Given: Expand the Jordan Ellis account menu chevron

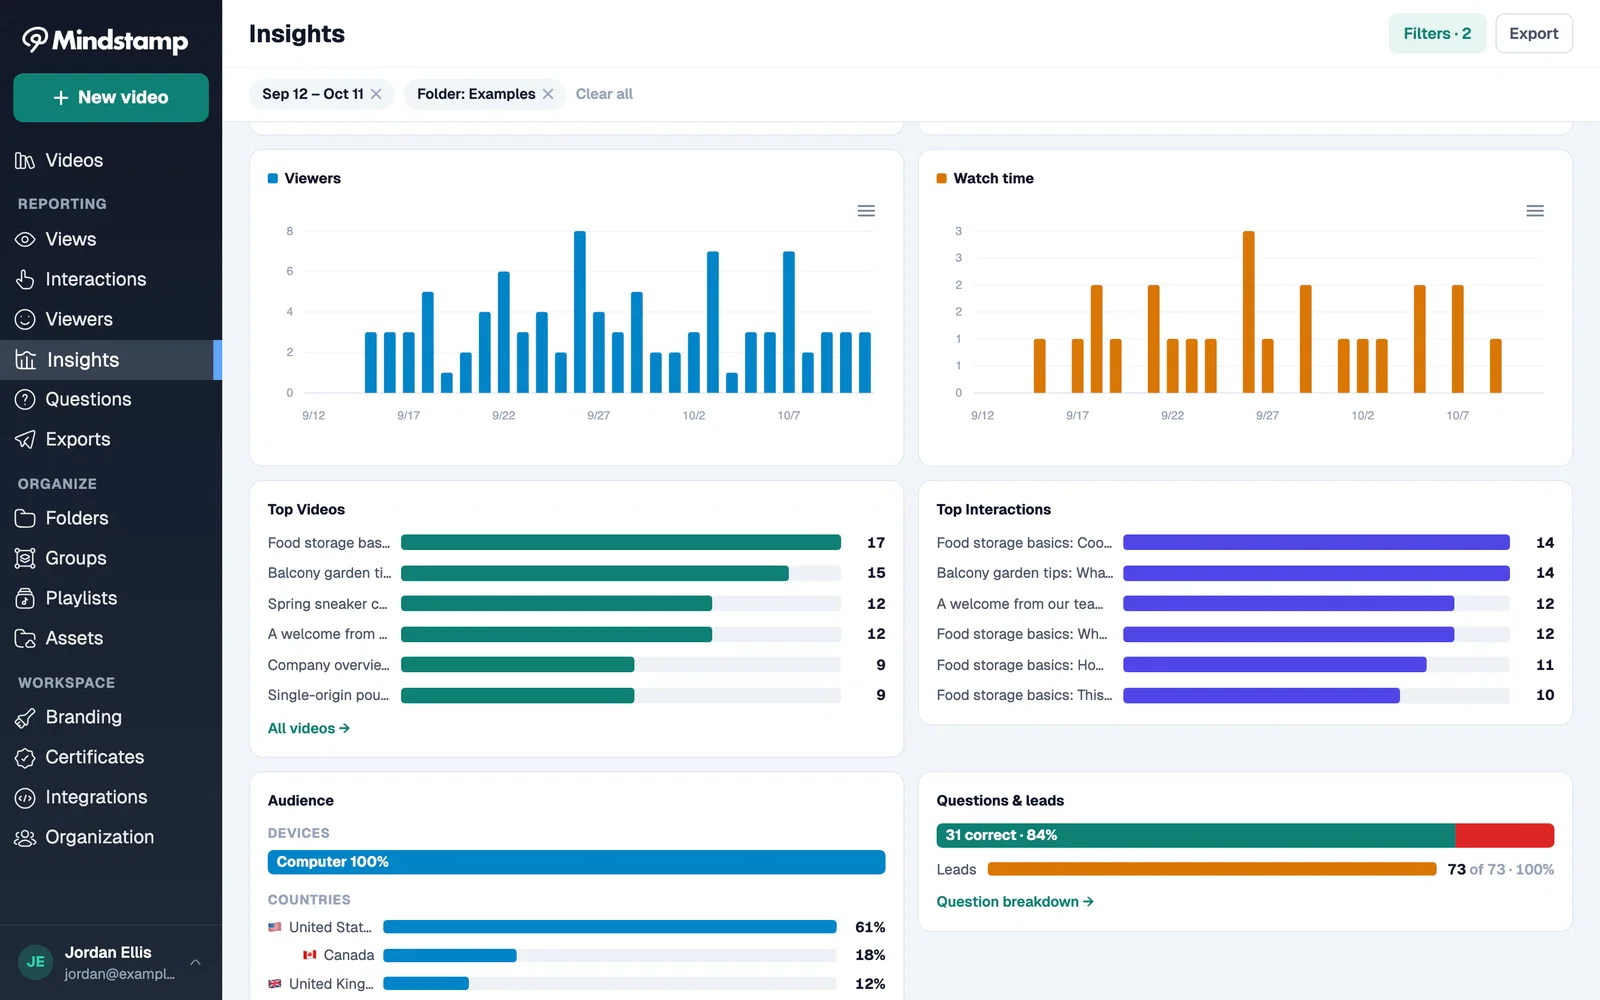Looking at the screenshot, I should [196, 962].
